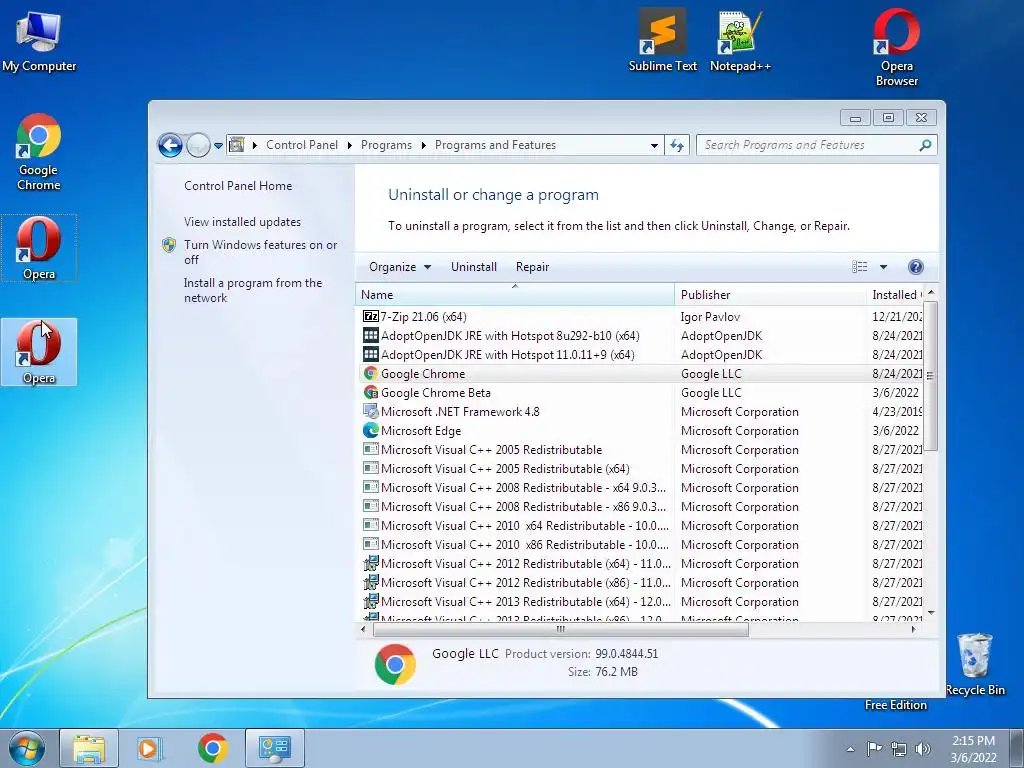Click the Windows Start button
1024x768 pixels.
click(x=27, y=748)
